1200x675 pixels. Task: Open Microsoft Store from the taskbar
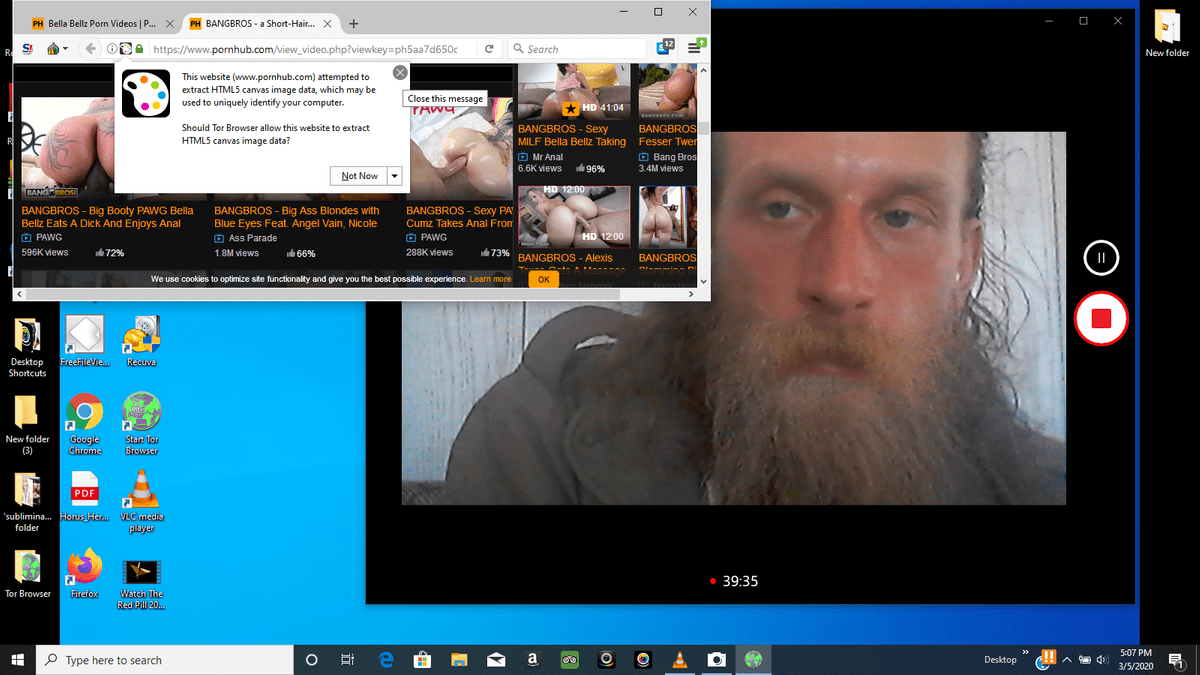tap(422, 660)
